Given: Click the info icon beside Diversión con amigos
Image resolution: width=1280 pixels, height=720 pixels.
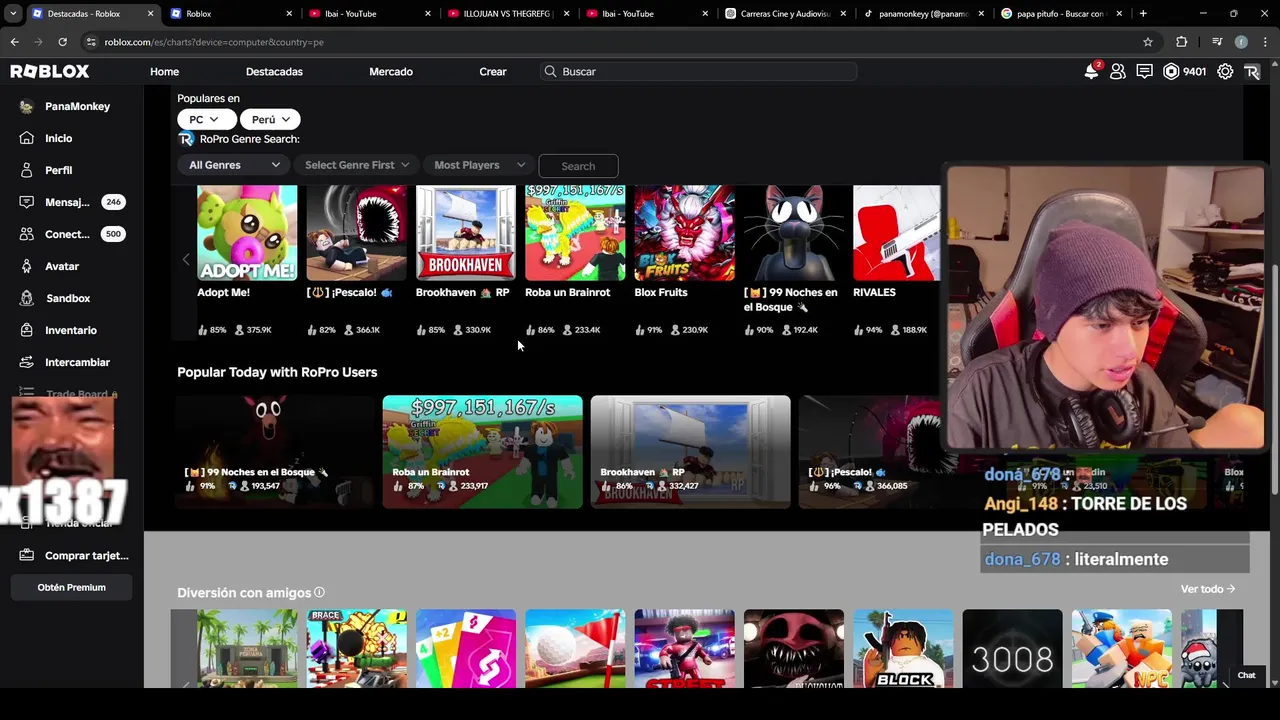Looking at the screenshot, I should click(319, 592).
